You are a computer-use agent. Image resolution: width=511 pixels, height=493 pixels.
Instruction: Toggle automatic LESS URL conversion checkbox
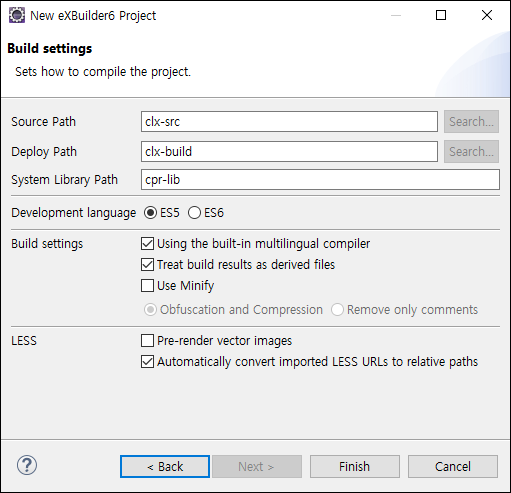point(147,362)
